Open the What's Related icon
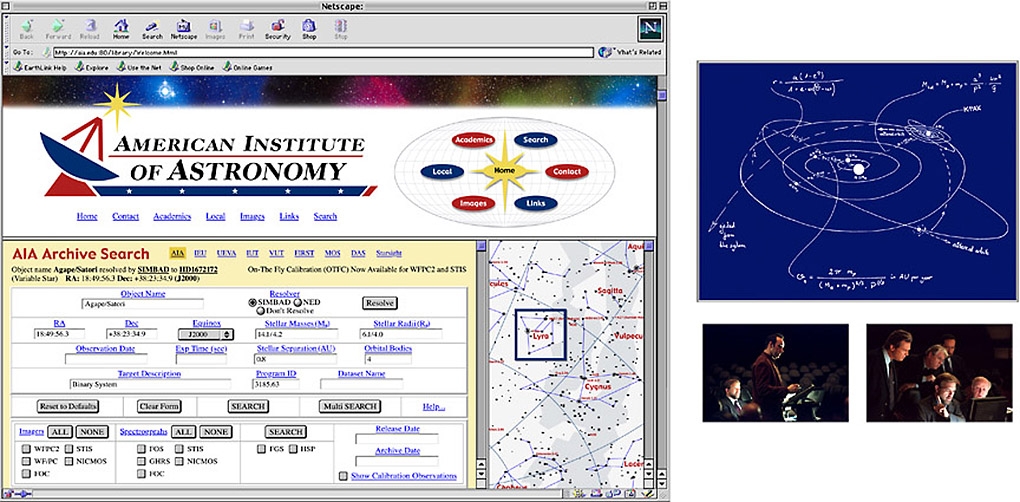This screenshot has width=1020, height=502. [x=605, y=52]
